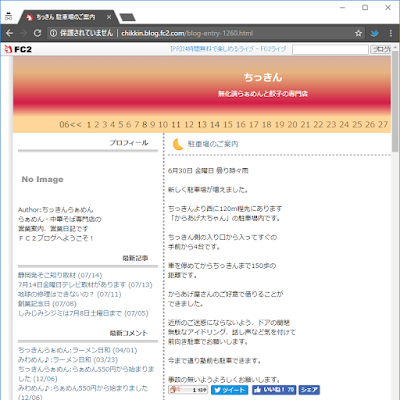Click the crescent moon icon beside the entry title
The image size is (400, 400).
click(178, 144)
